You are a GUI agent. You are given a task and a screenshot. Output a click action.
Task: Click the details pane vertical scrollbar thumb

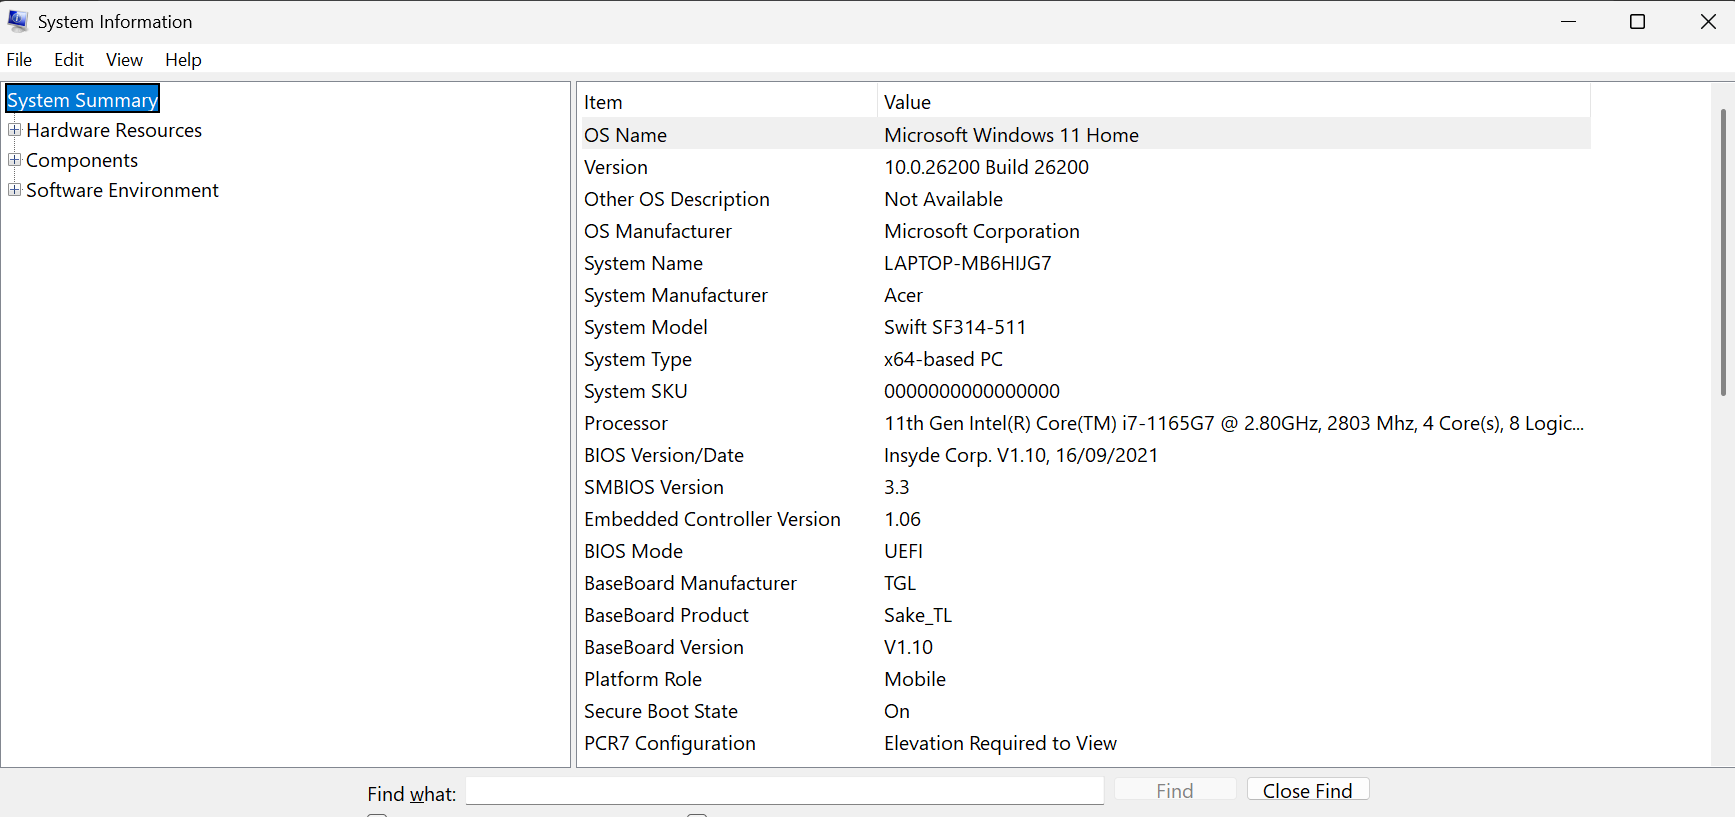pyautogui.click(x=1723, y=252)
